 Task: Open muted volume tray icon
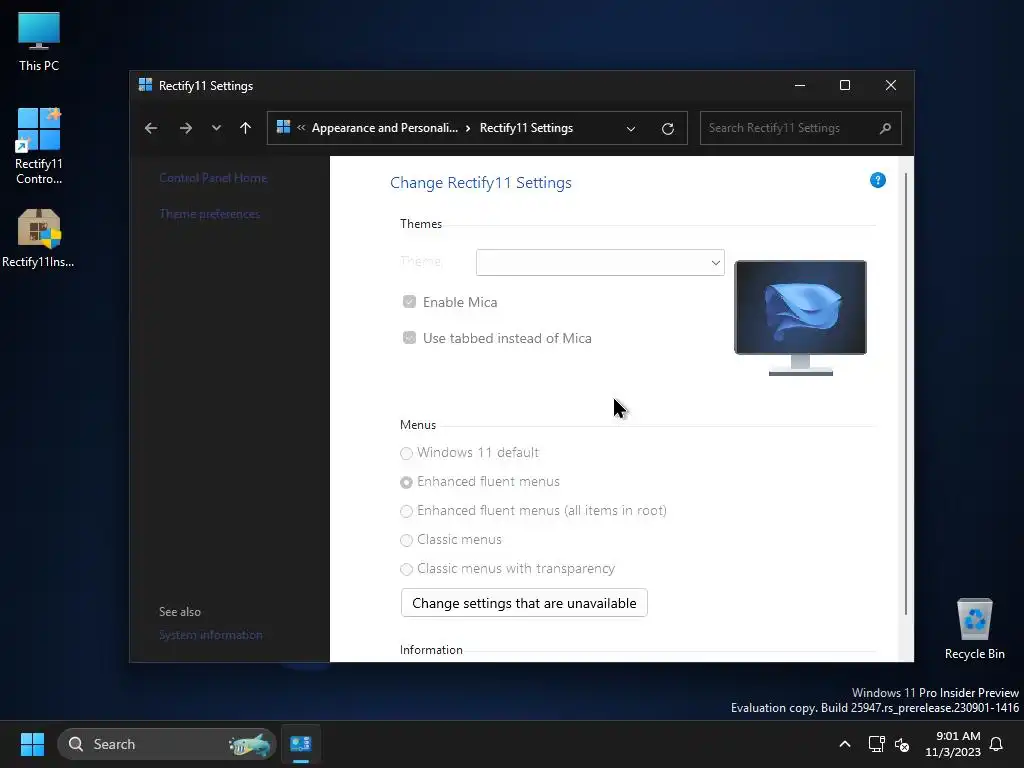click(x=902, y=744)
